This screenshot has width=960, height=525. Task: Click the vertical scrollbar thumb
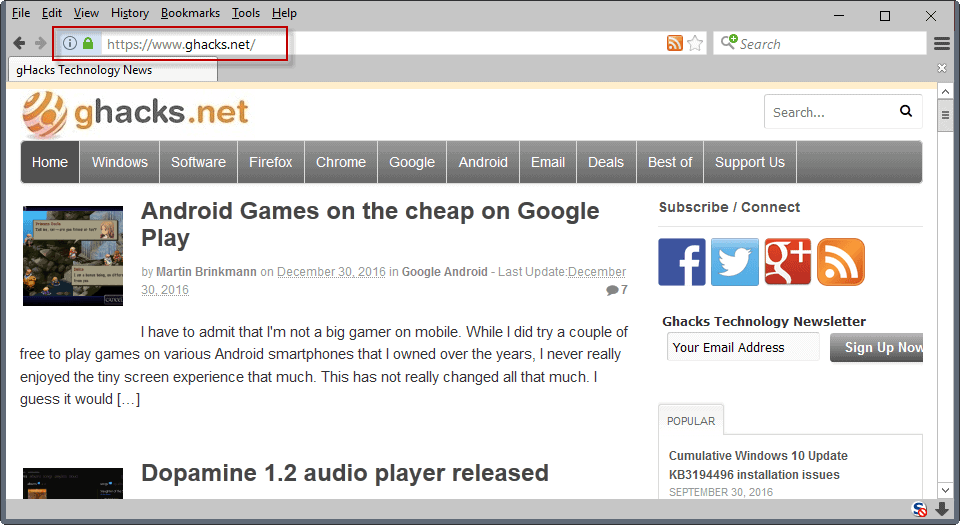tap(945, 115)
